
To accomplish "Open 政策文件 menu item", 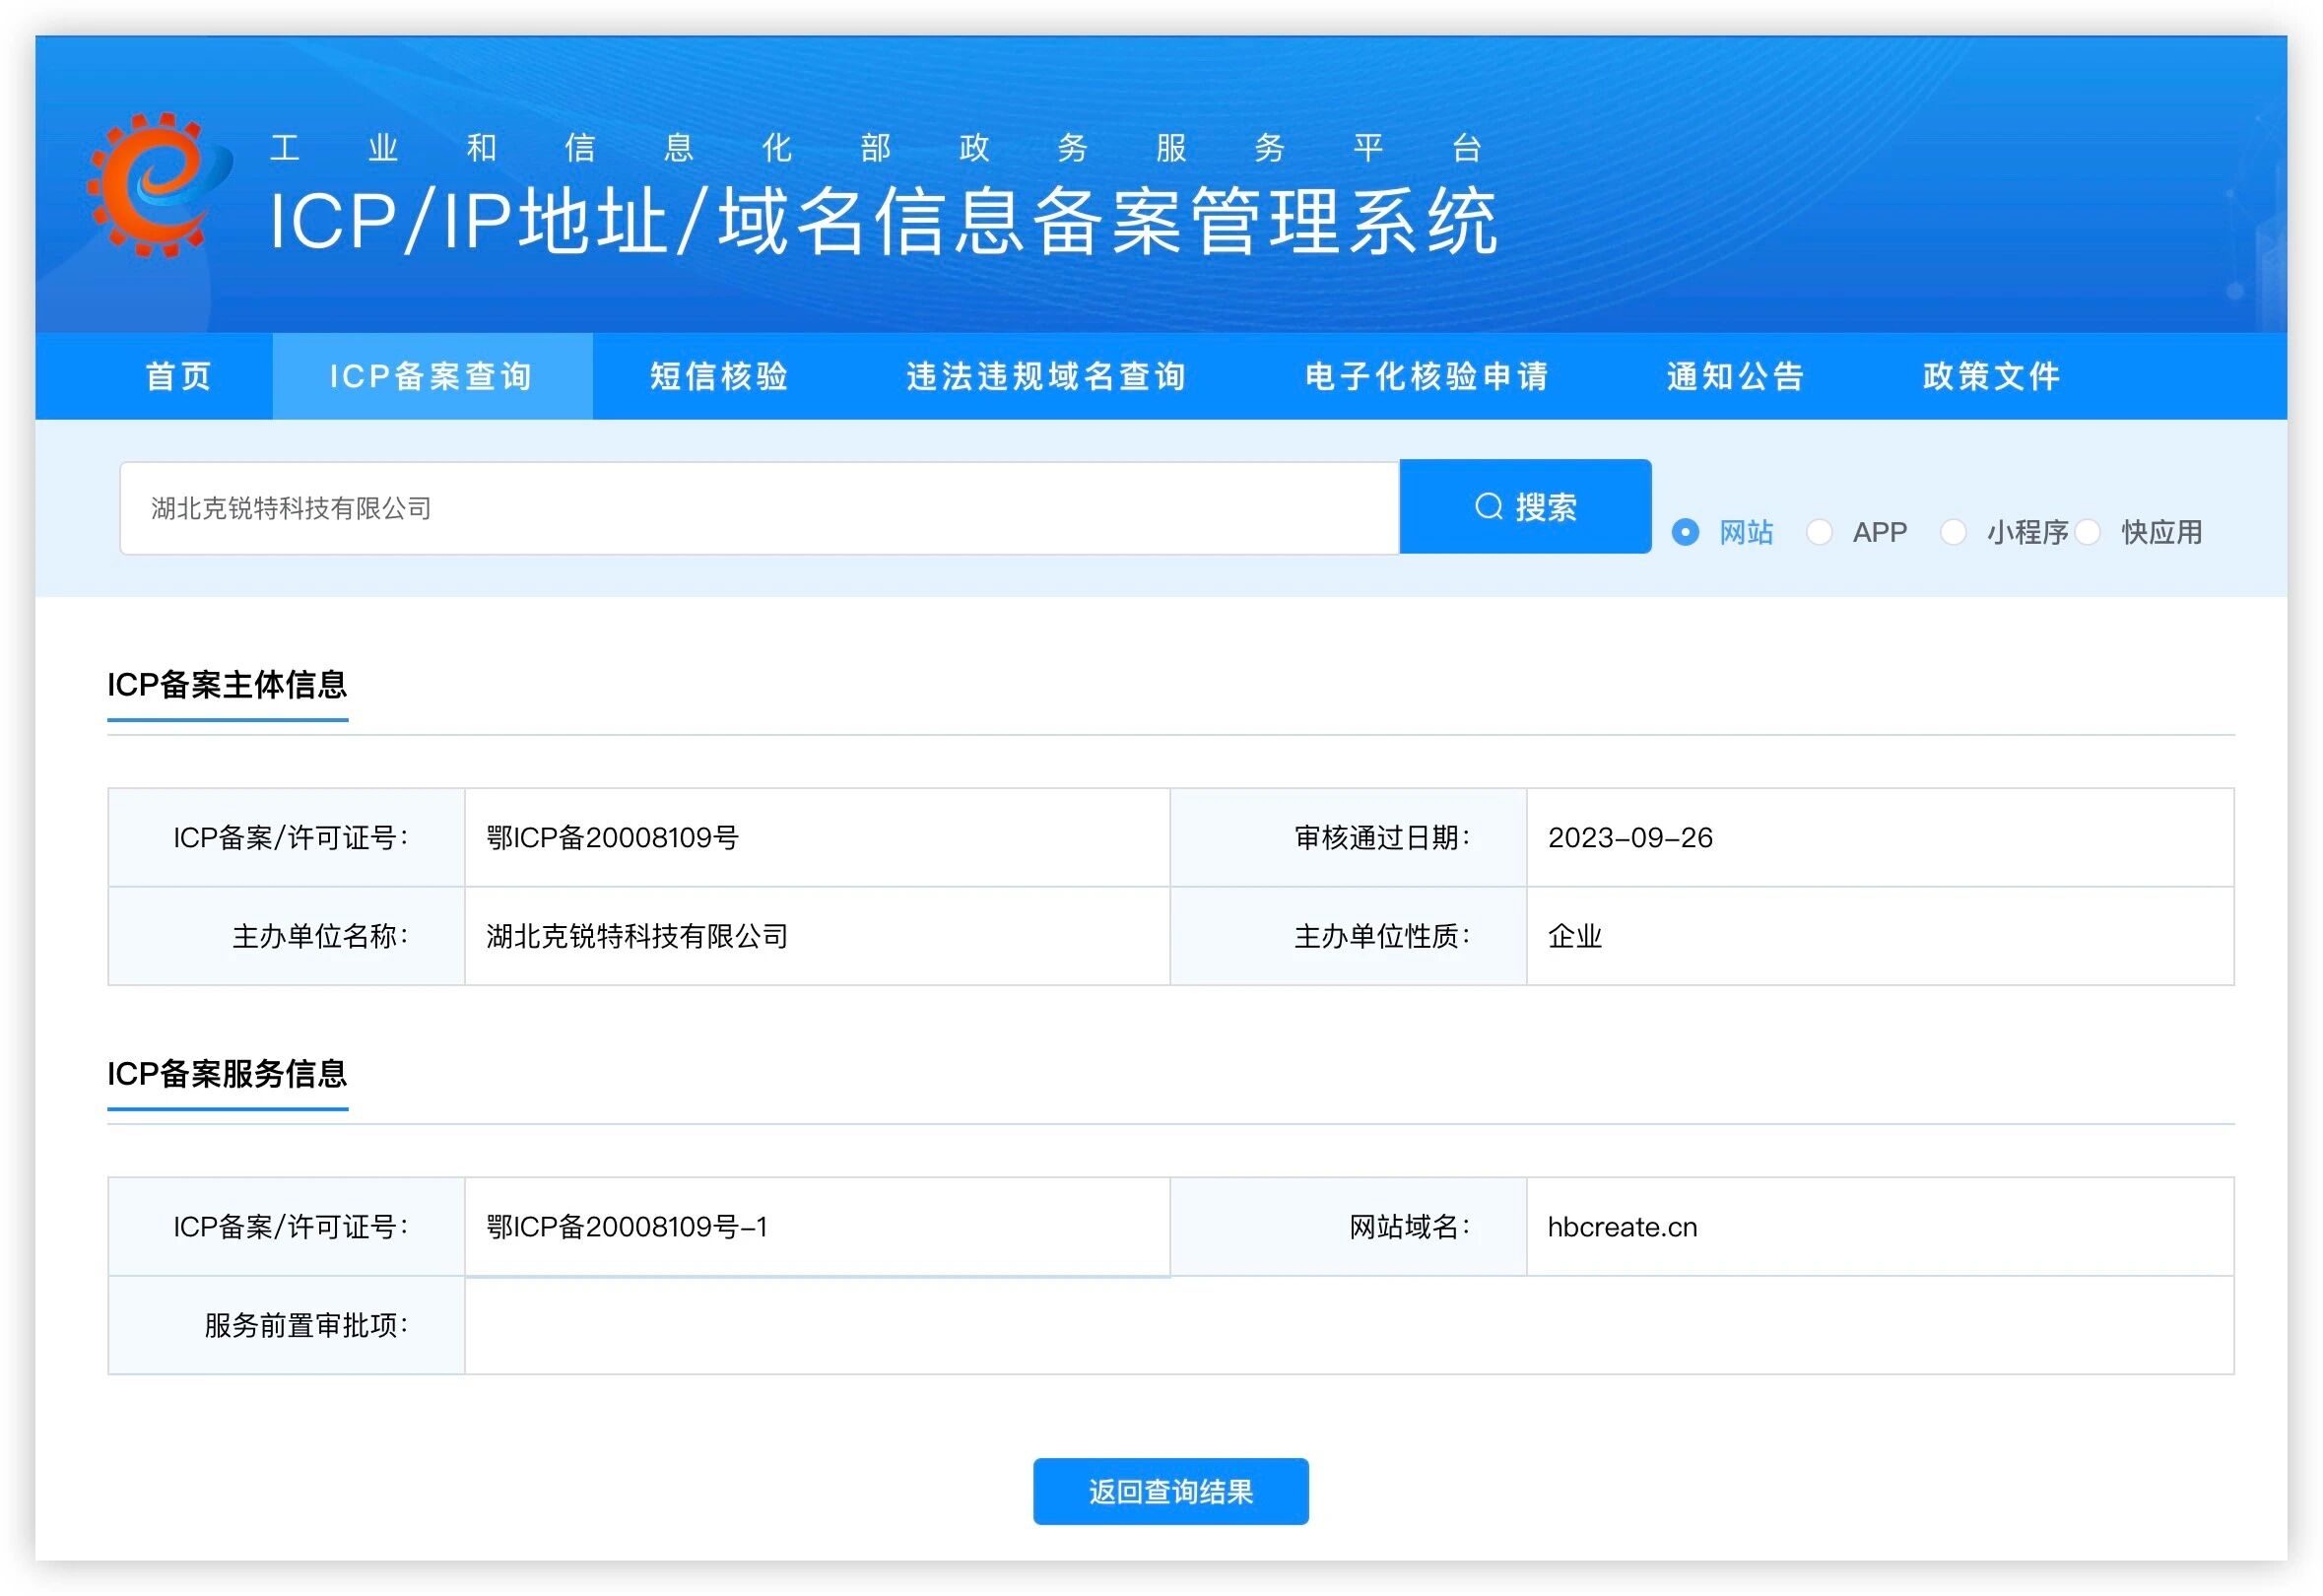I will click(x=1991, y=377).
